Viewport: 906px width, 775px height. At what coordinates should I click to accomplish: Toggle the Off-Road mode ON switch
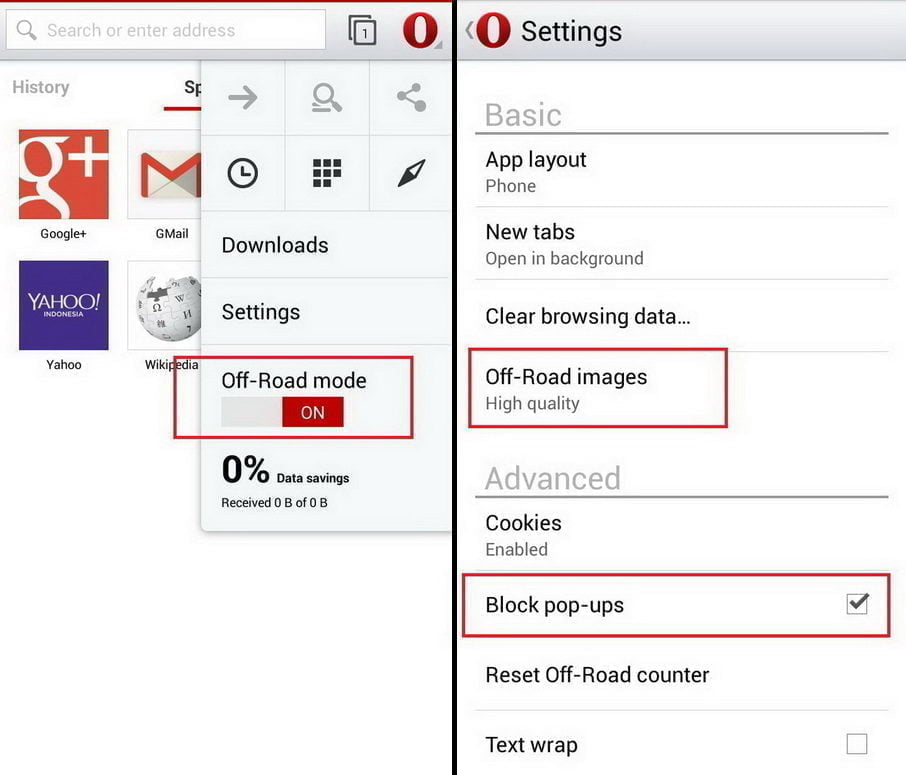[x=283, y=412]
